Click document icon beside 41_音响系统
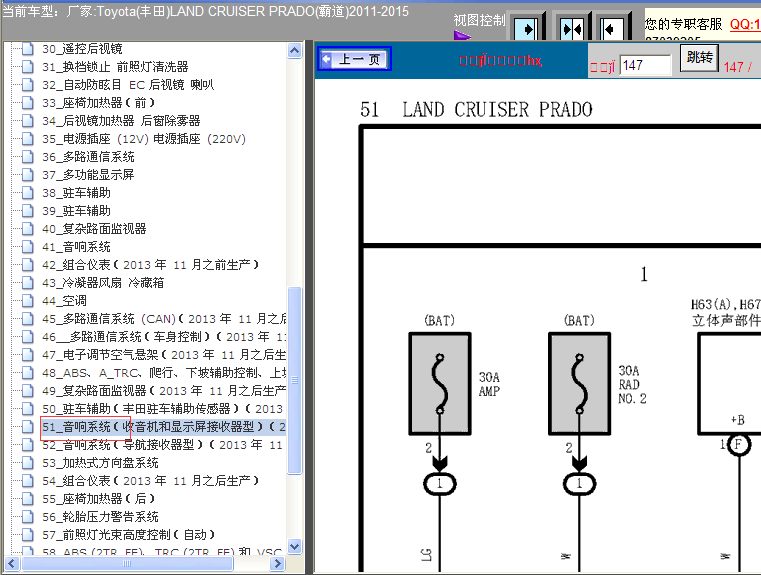Screen dimensions: 761x575 pyautogui.click(x=28, y=246)
